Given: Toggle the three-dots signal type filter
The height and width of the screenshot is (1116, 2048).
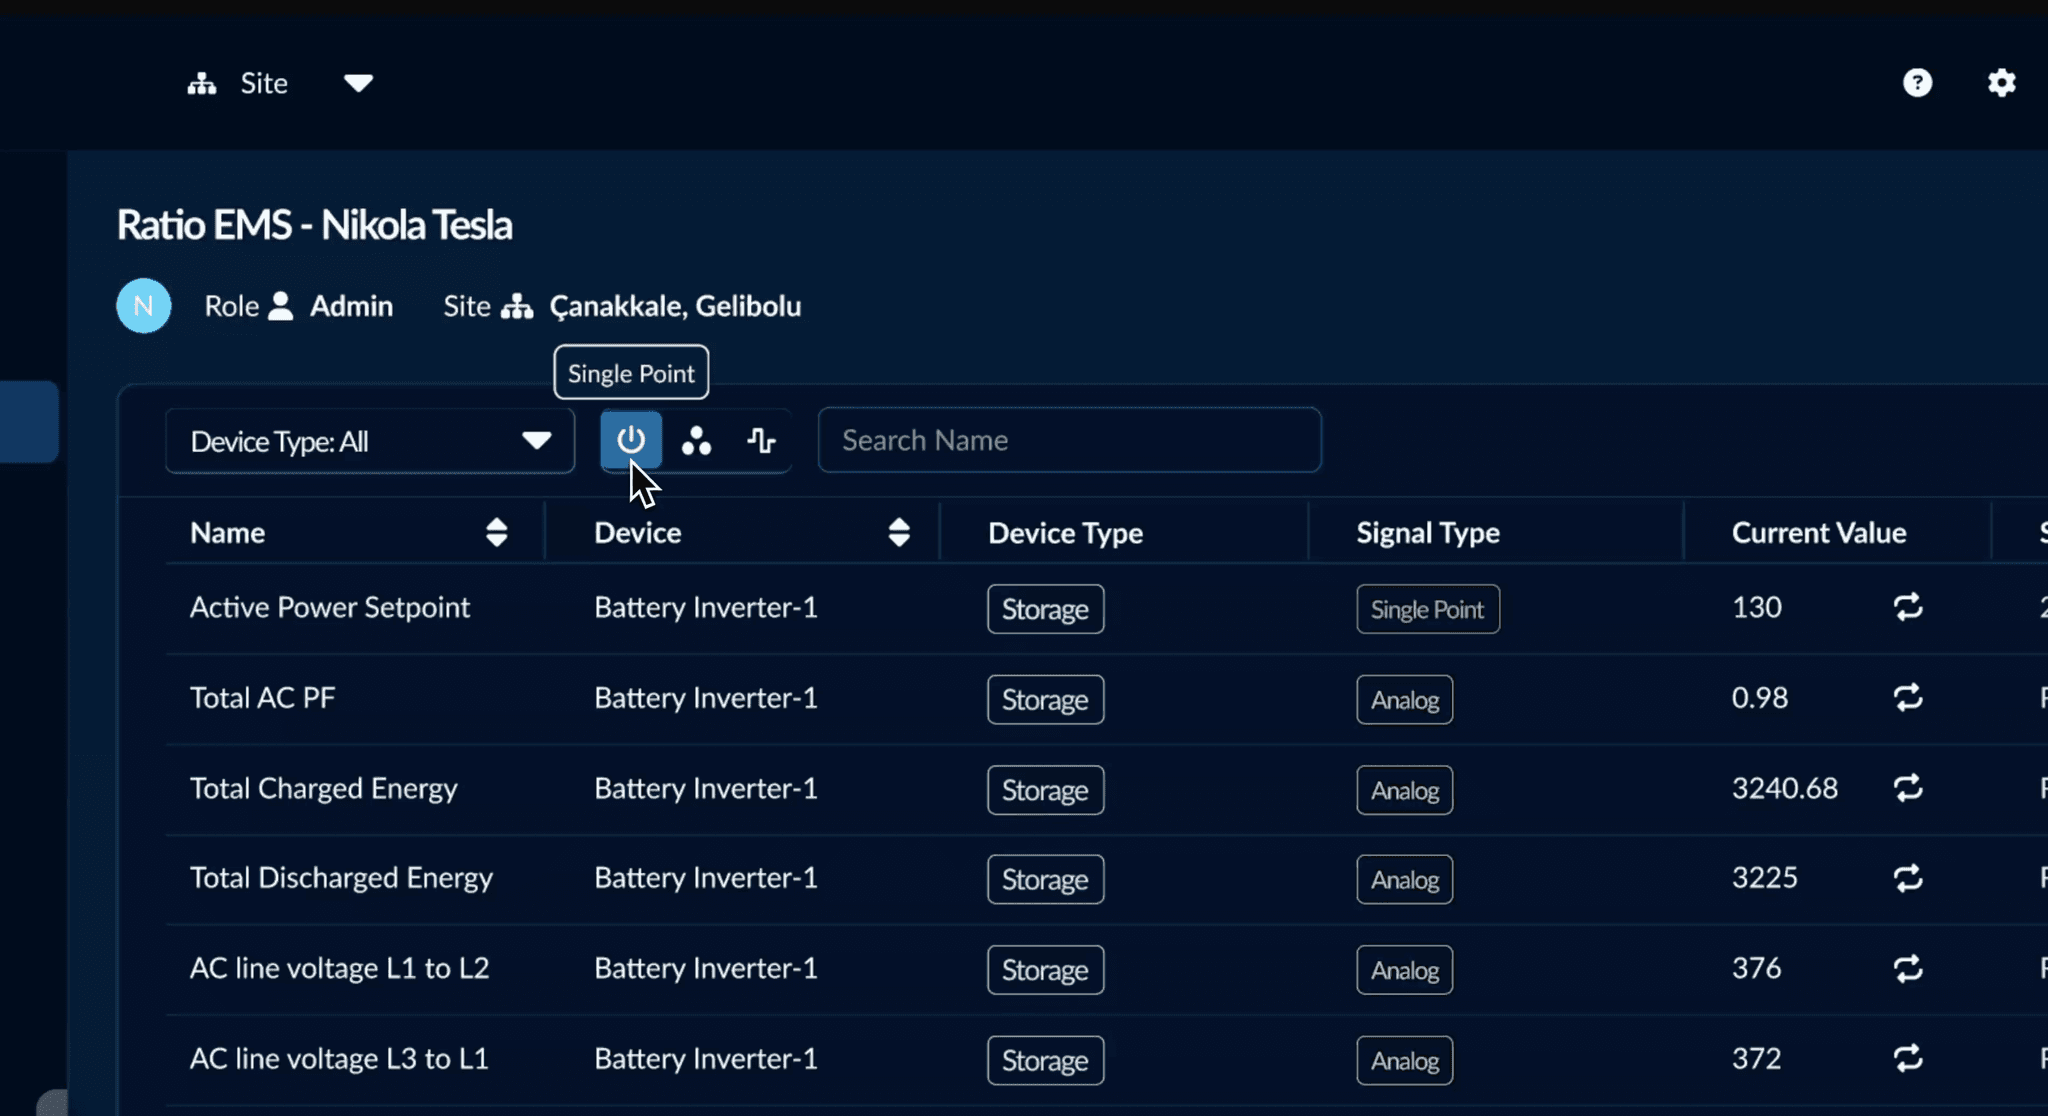Looking at the screenshot, I should point(696,440).
